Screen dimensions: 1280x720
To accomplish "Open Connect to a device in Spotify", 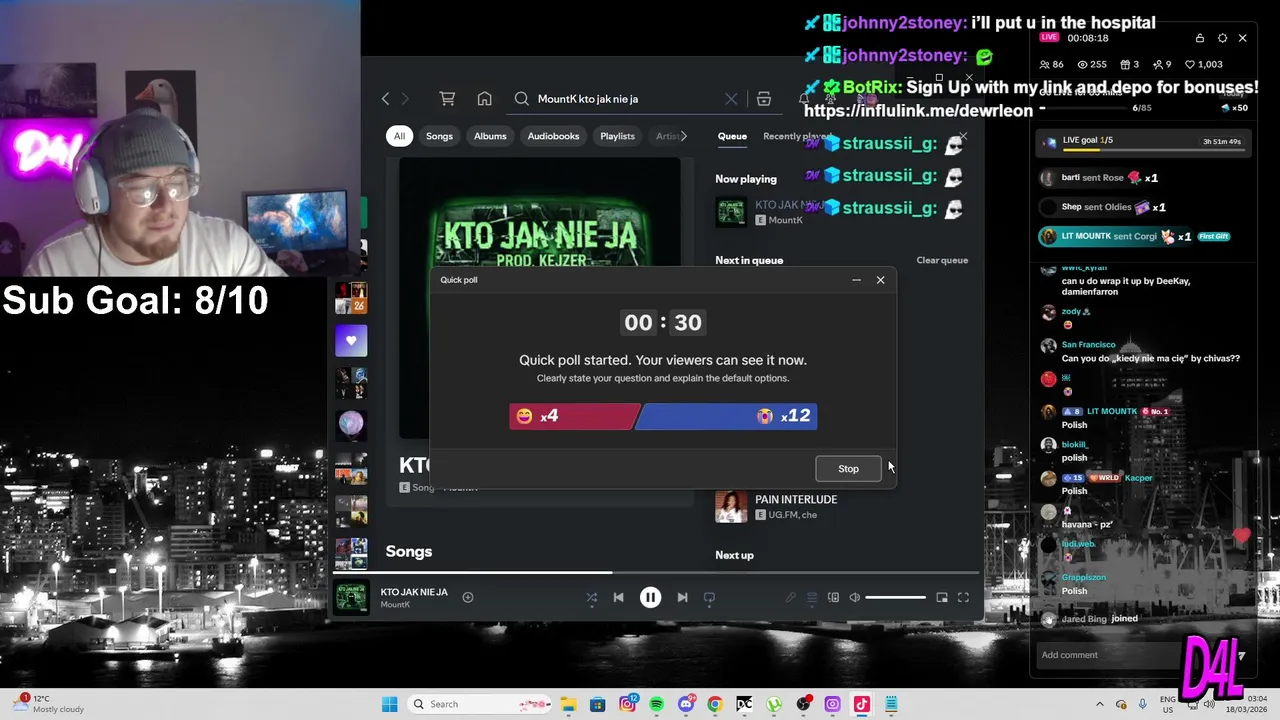I will 833,597.
